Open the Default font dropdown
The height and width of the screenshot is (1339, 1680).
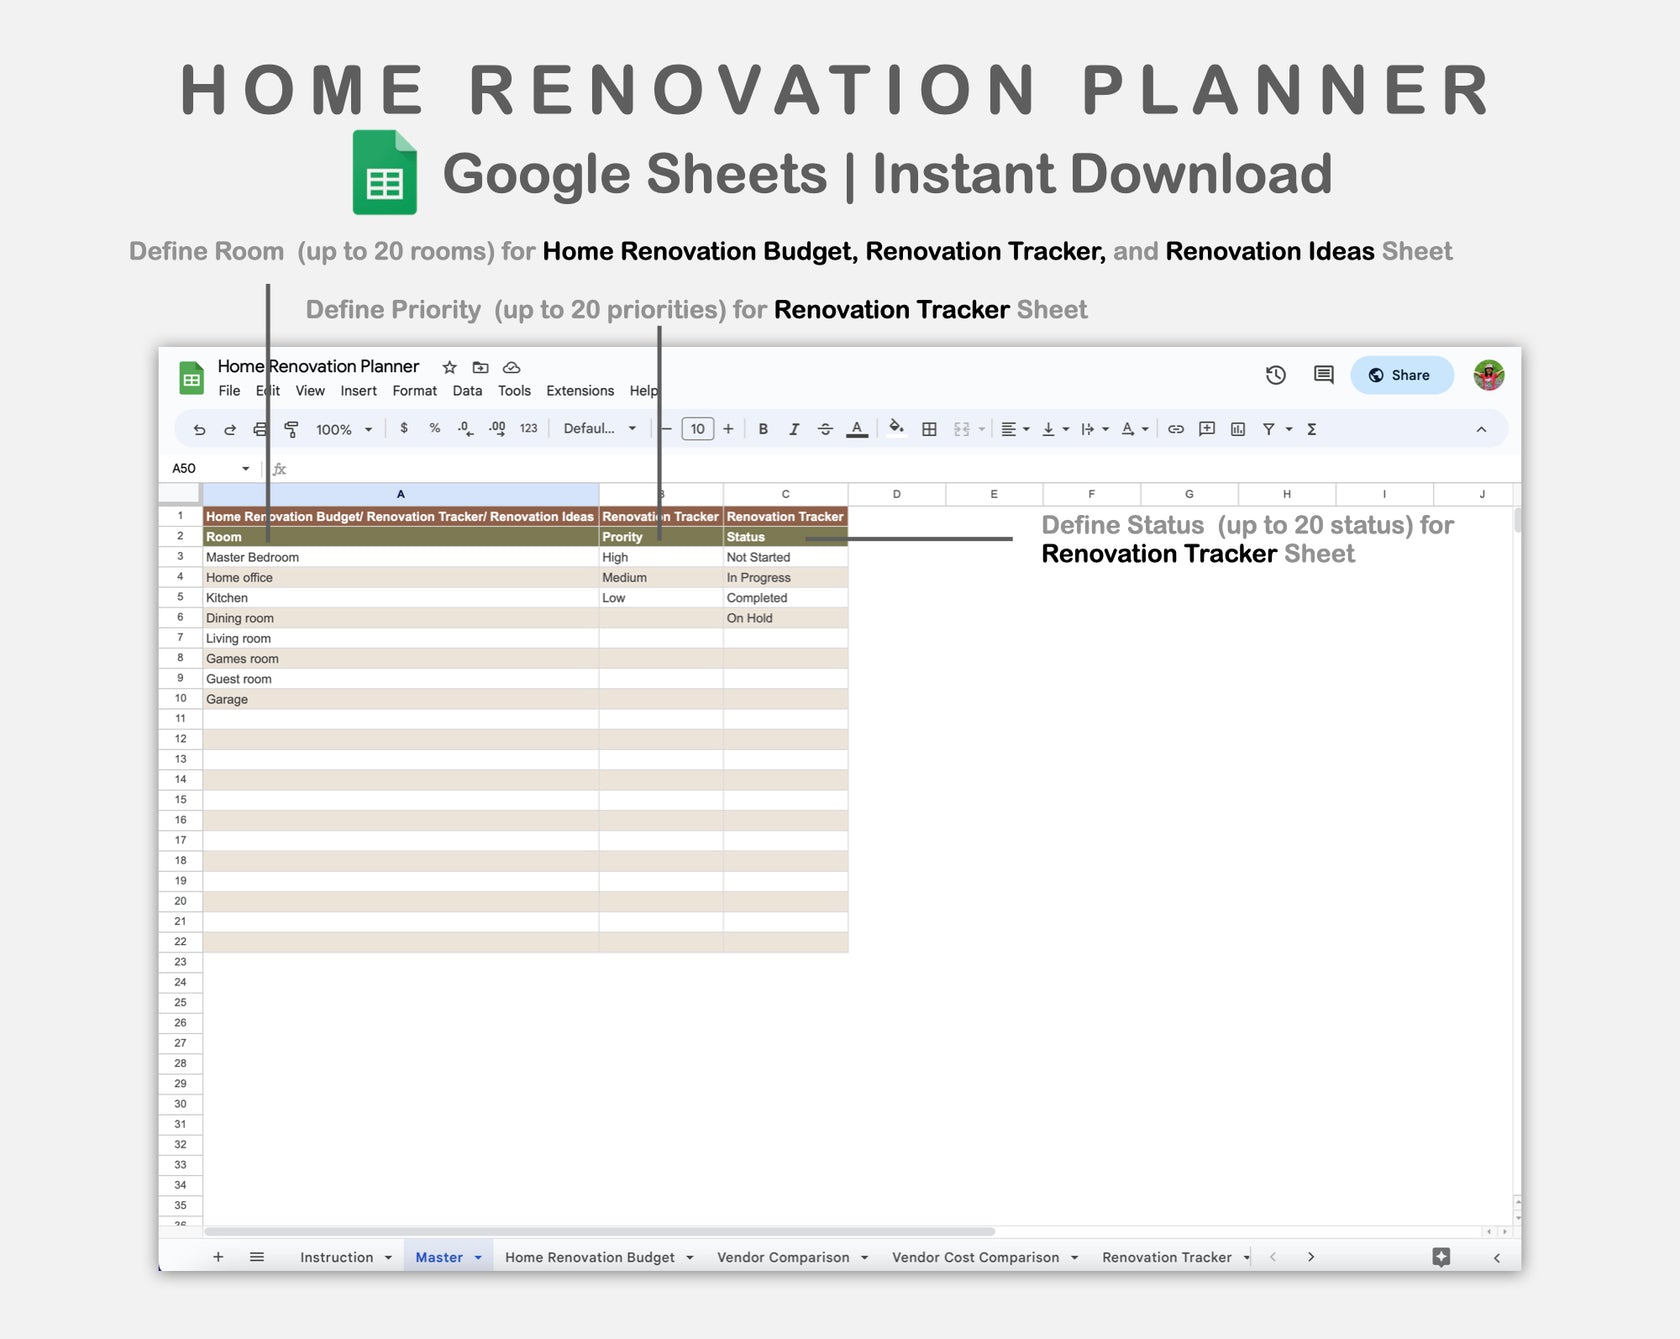pos(597,428)
